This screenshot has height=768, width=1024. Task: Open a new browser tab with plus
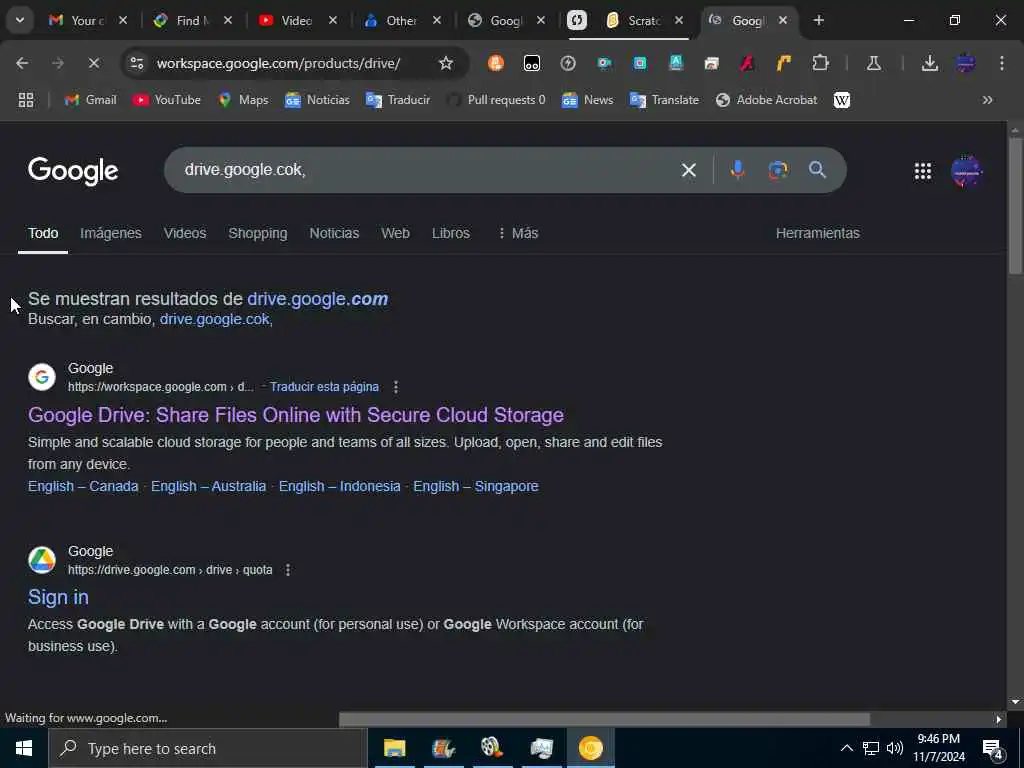[818, 20]
